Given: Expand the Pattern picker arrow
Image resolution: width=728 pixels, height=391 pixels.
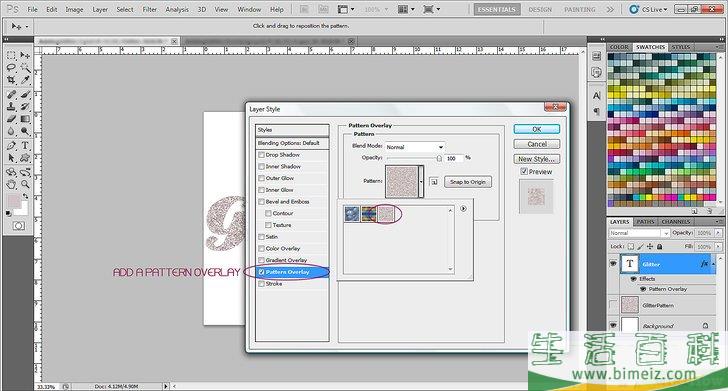Looking at the screenshot, I should tap(421, 182).
